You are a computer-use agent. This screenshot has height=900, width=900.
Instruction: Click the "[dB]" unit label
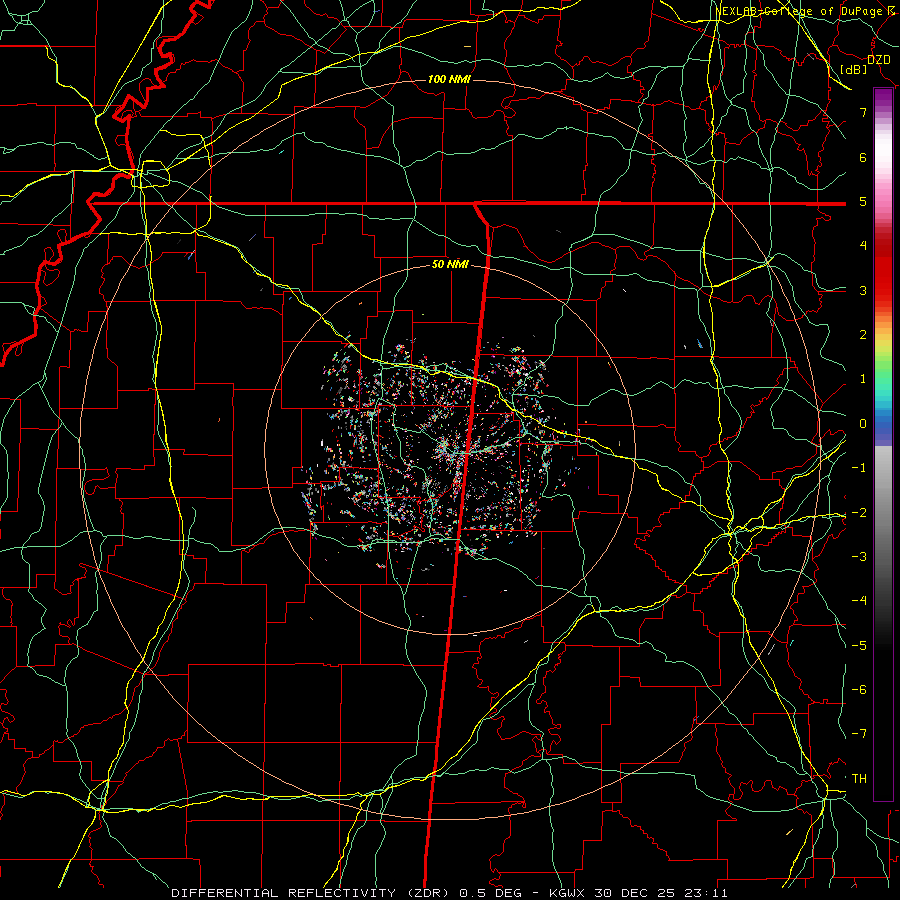854,69
